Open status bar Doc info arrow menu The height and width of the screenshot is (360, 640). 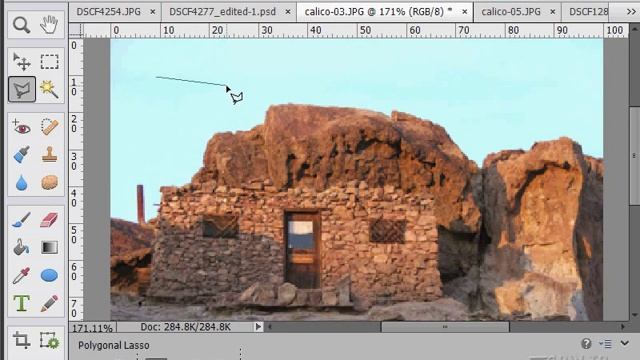pos(258,327)
